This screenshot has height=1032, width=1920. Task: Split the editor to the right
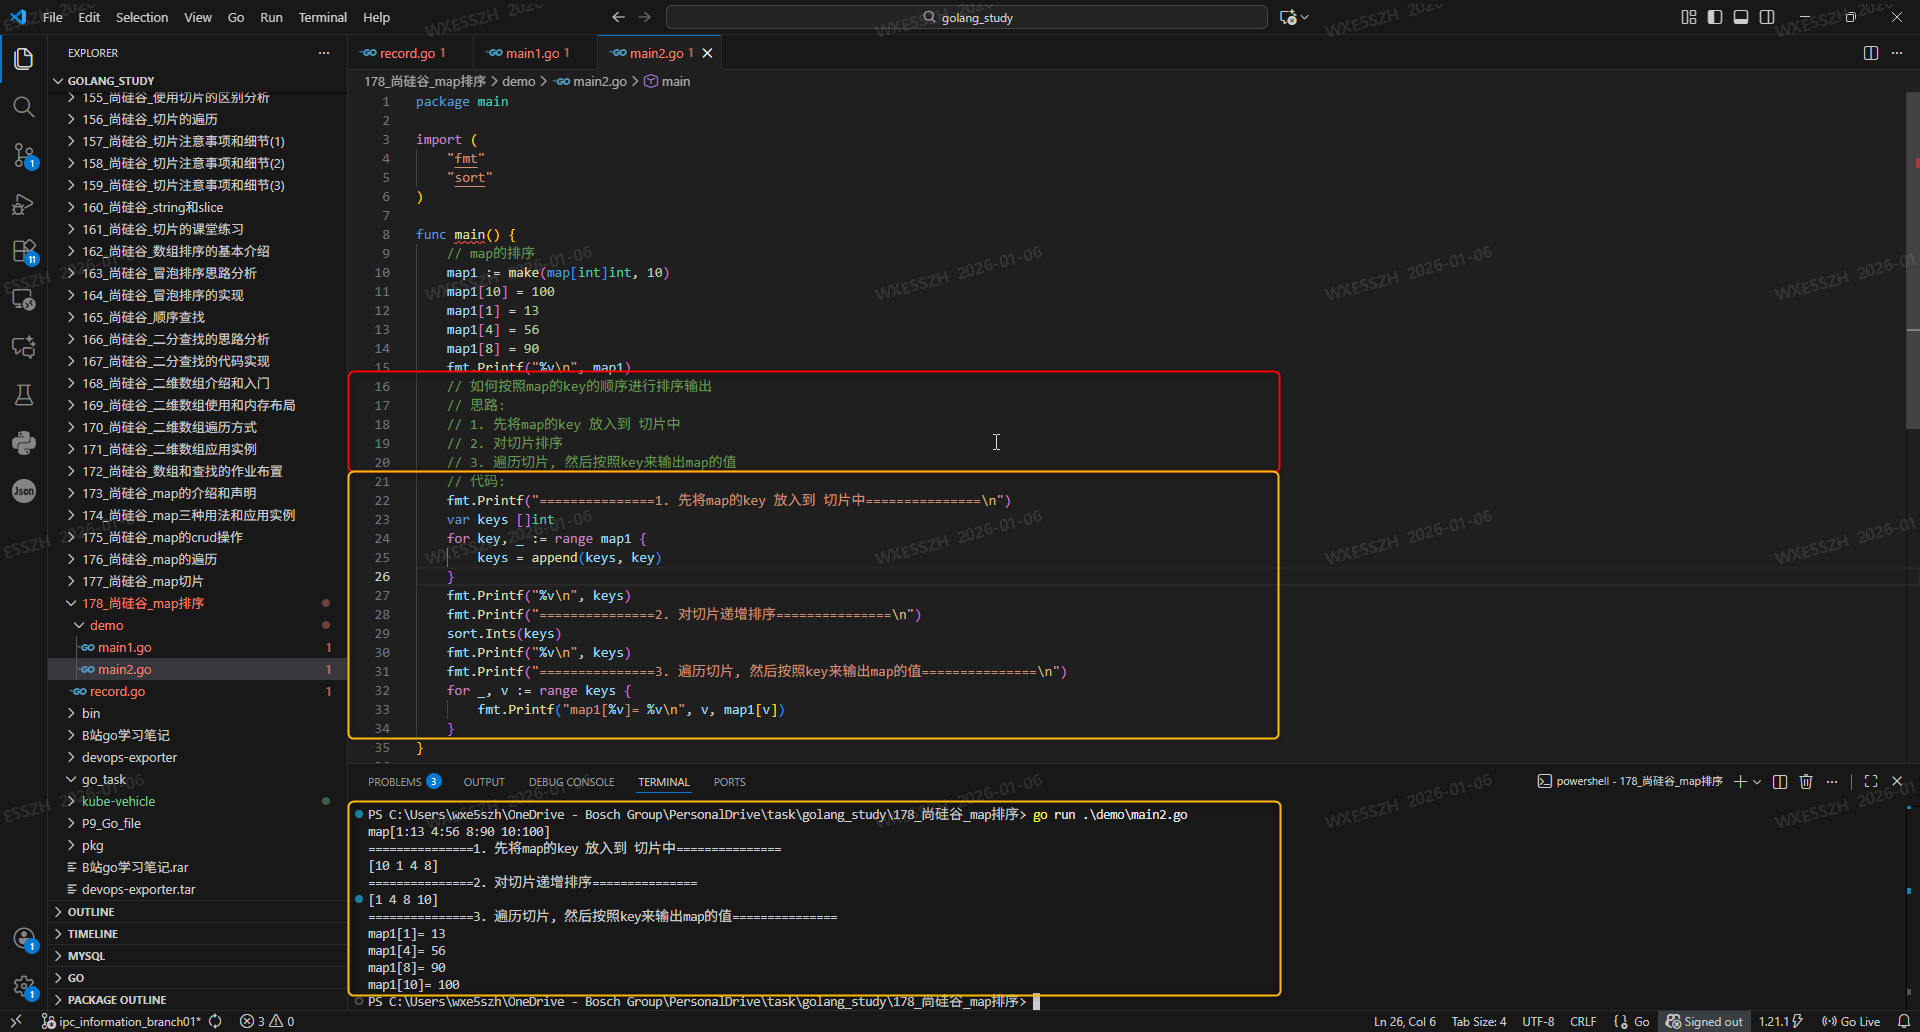click(x=1871, y=53)
